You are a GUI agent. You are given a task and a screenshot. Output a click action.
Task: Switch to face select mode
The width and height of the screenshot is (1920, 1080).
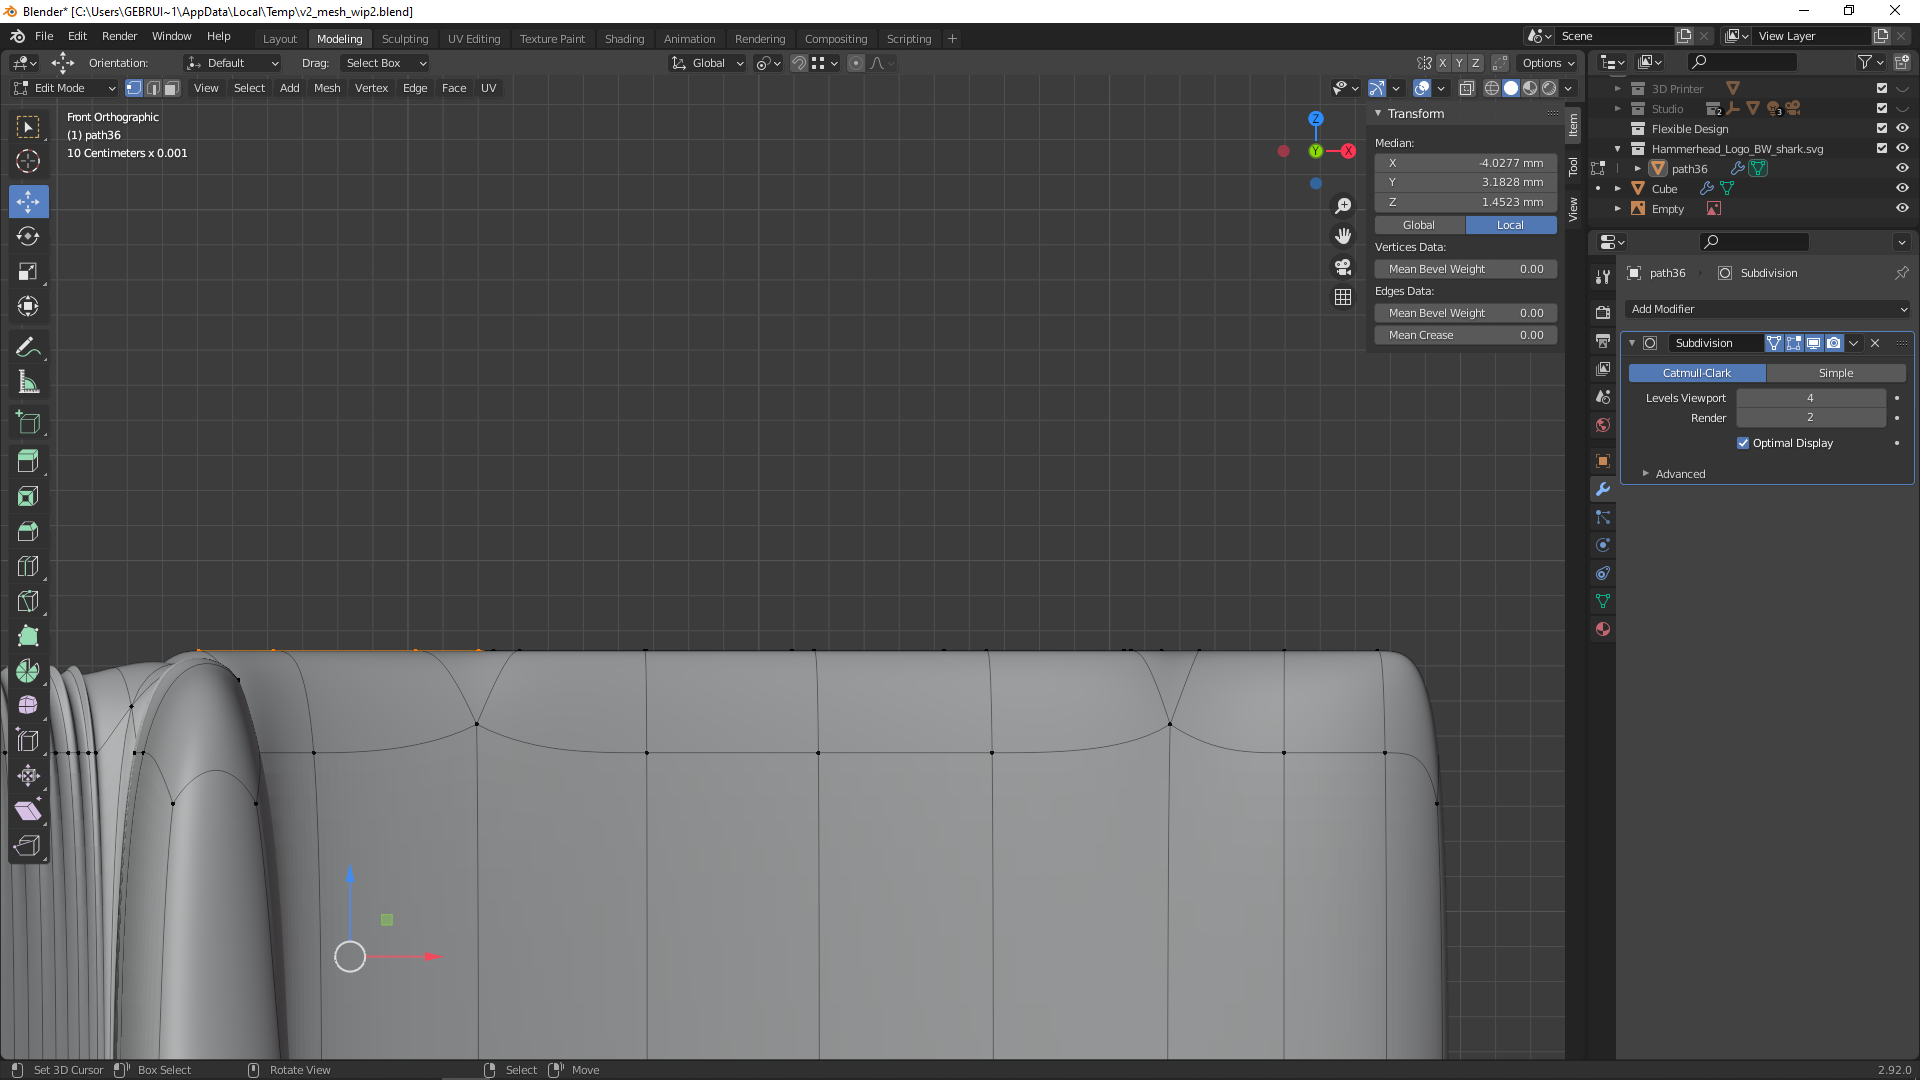tap(172, 88)
